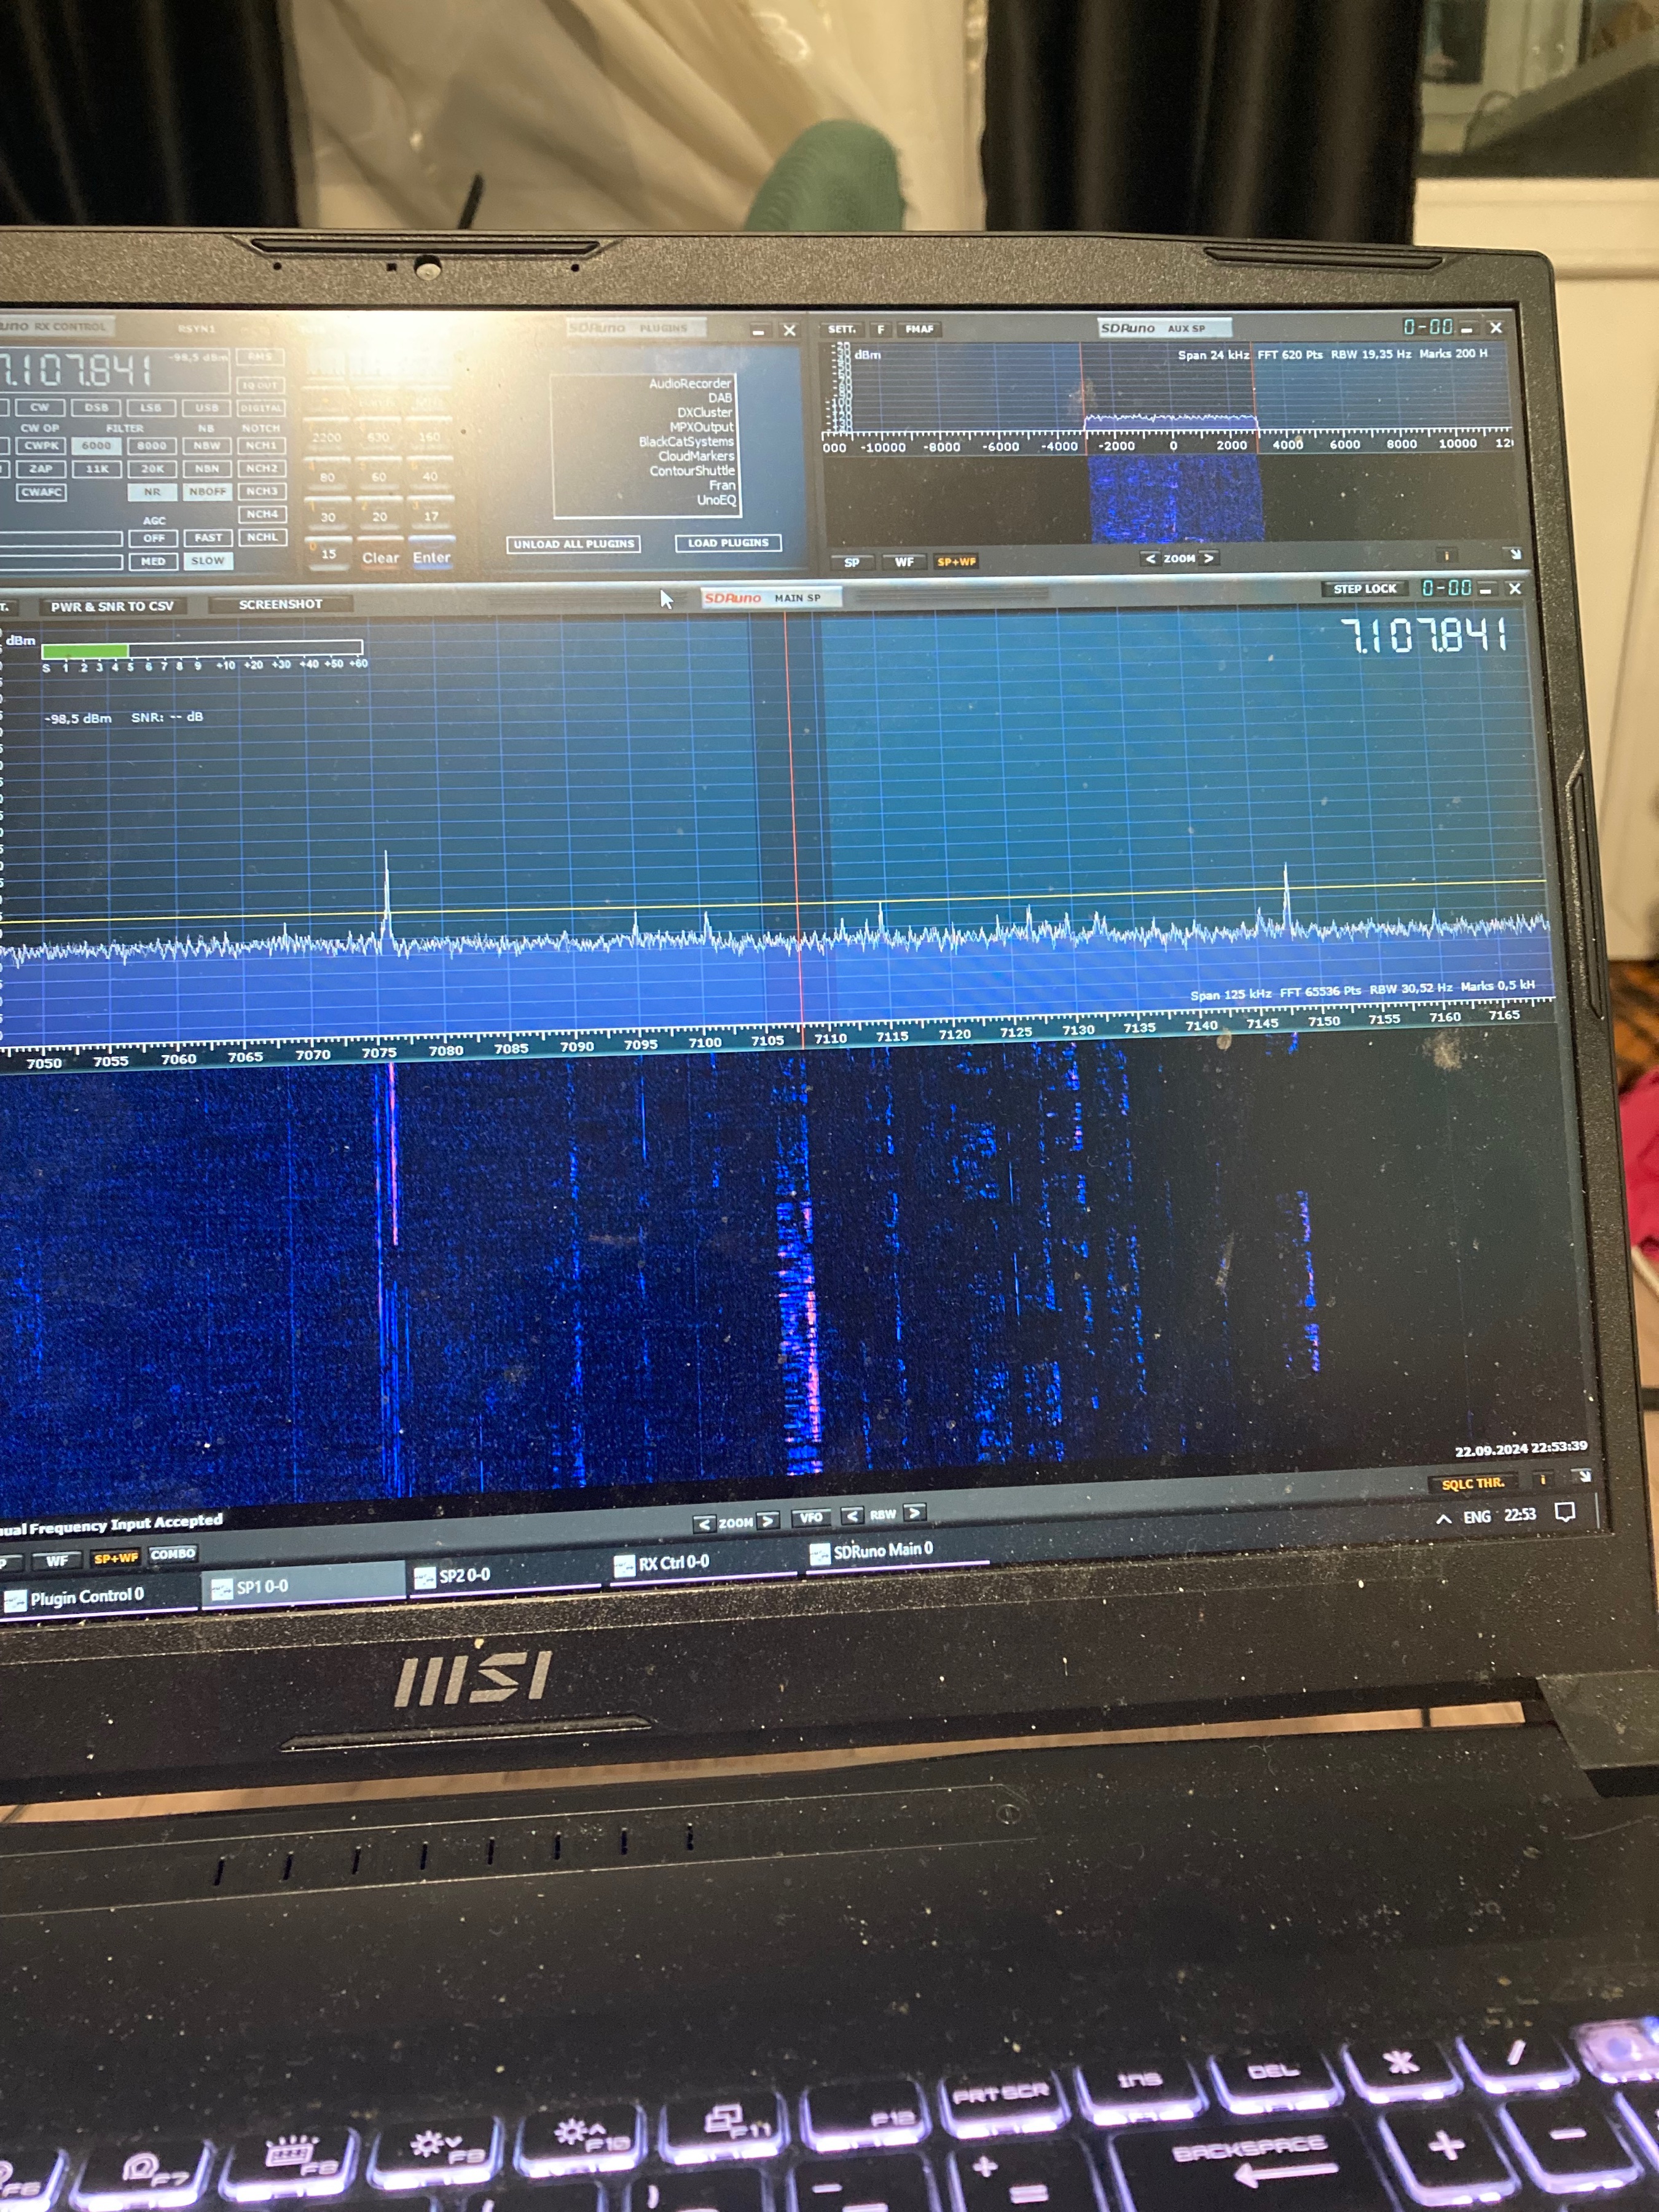
Task: Select the AudioRecorder plugin entry
Action: pos(689,383)
